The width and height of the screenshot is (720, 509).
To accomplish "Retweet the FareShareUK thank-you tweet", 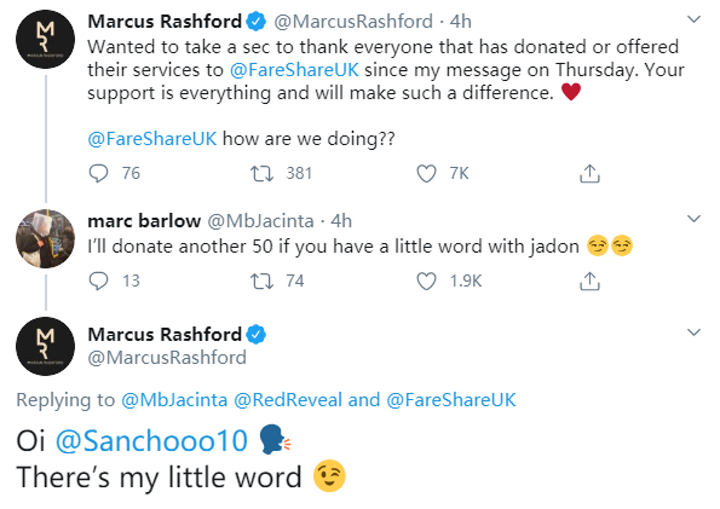I will pyautogui.click(x=262, y=174).
